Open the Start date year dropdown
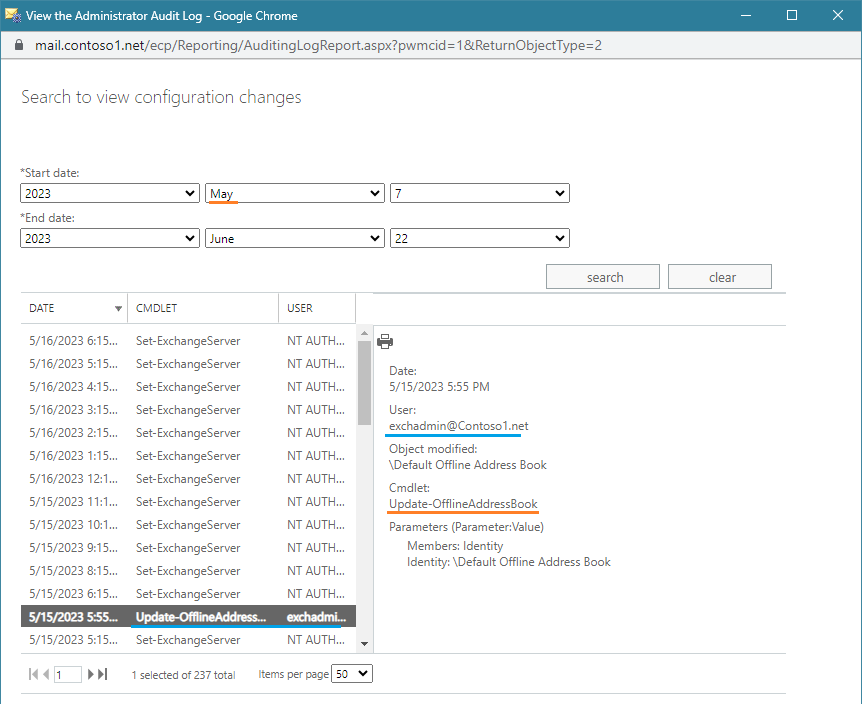The width and height of the screenshot is (862, 704). pos(110,193)
